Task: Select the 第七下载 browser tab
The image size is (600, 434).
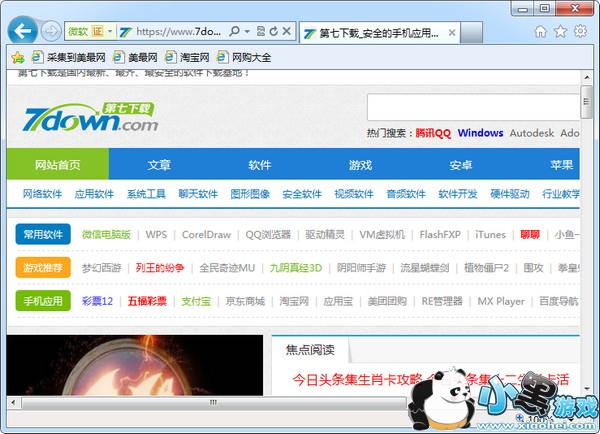Action: click(380, 33)
